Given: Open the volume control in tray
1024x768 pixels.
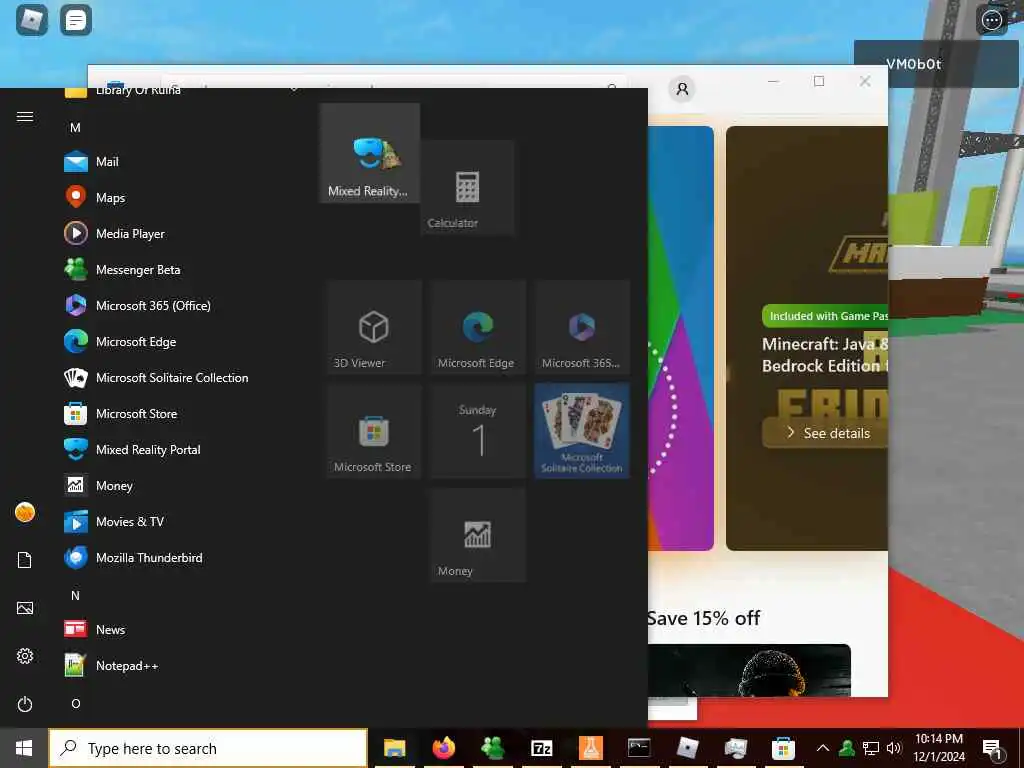Looking at the screenshot, I should coord(894,748).
